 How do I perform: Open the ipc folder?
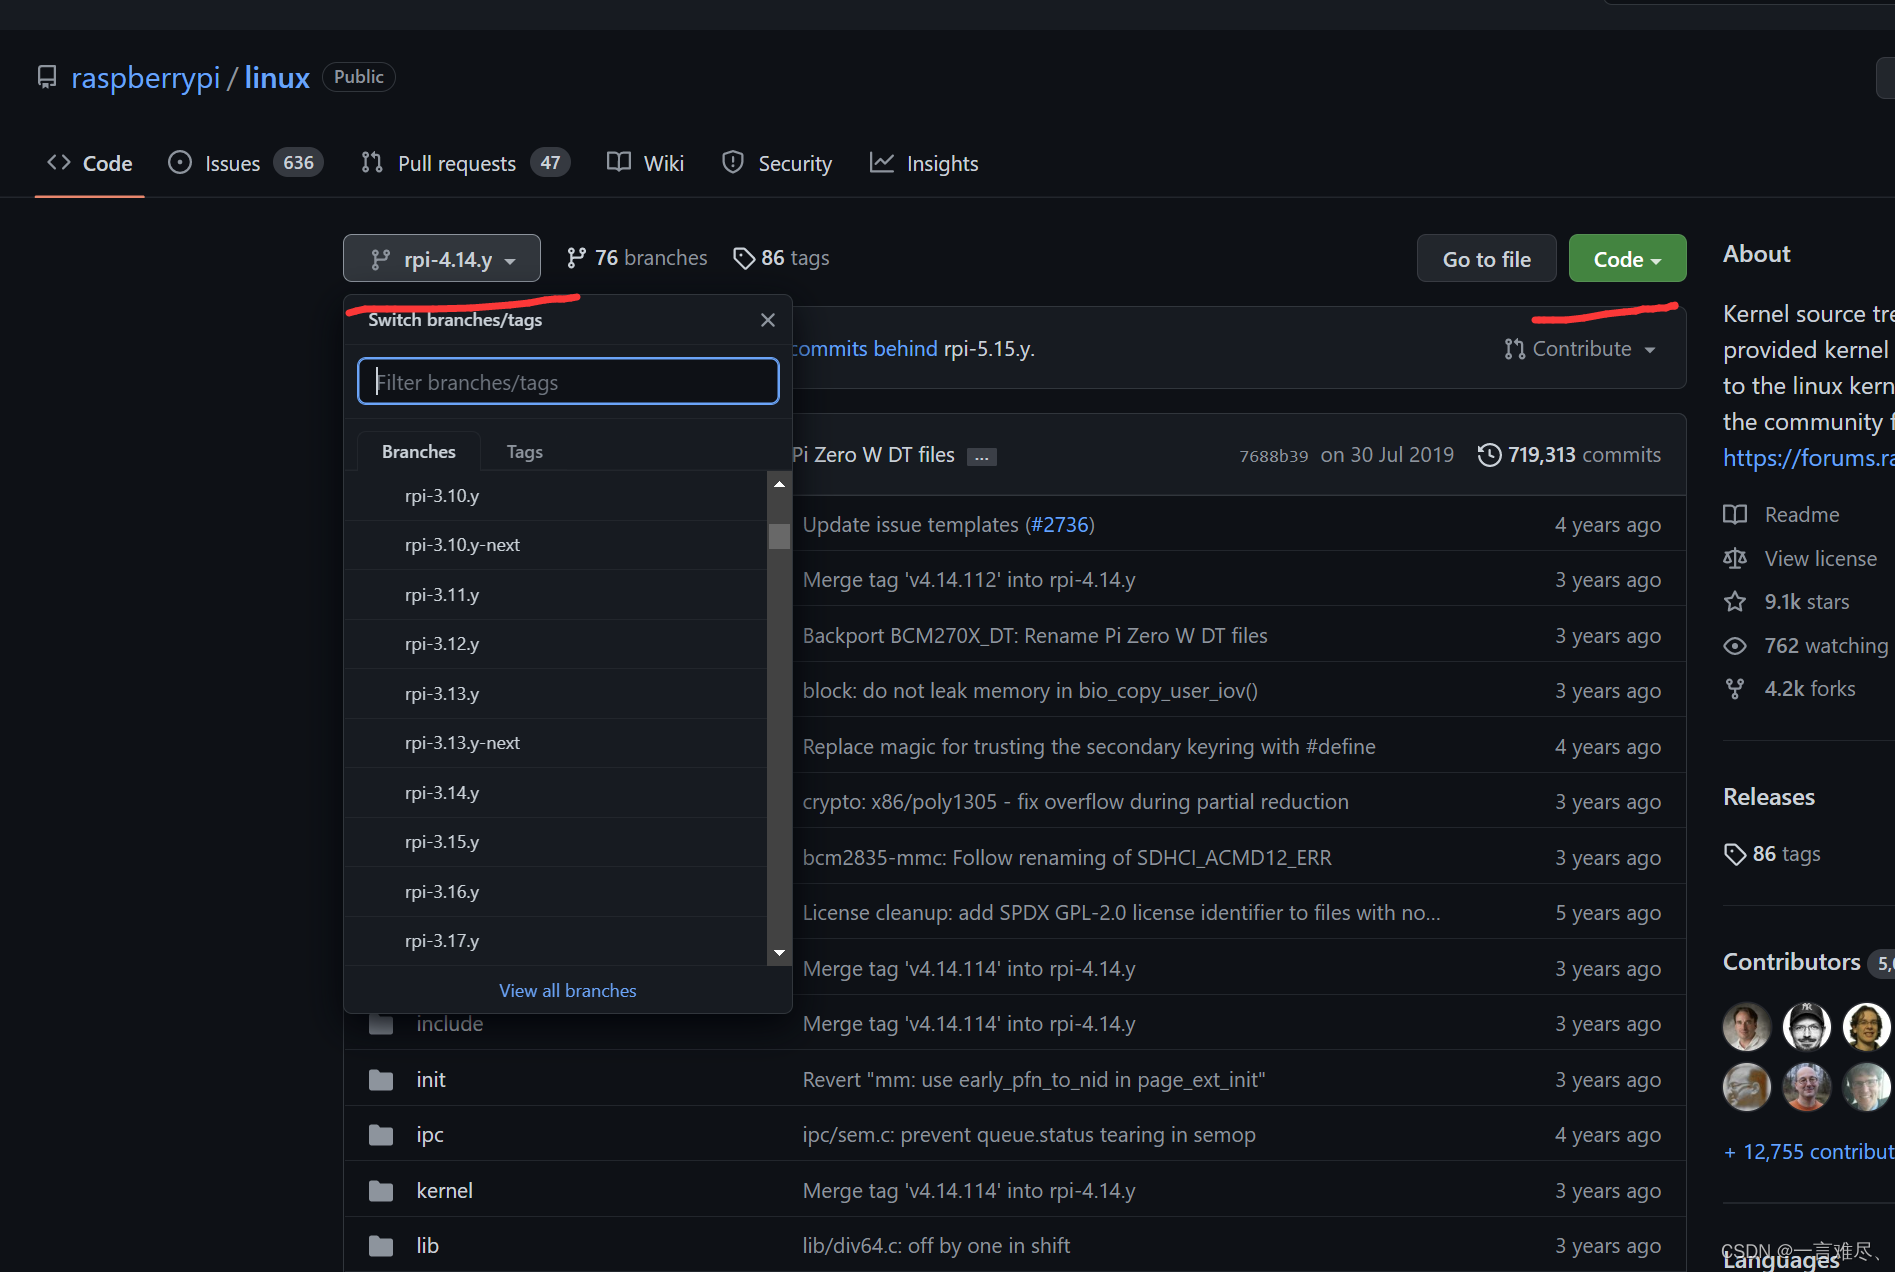pyautogui.click(x=430, y=1135)
